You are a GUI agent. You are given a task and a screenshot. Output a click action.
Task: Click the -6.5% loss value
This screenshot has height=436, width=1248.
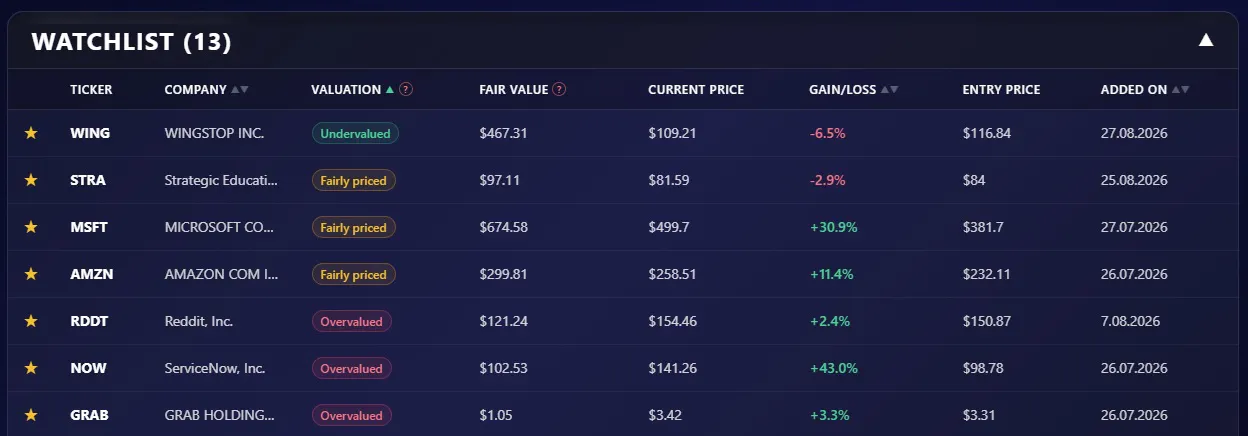(827, 133)
